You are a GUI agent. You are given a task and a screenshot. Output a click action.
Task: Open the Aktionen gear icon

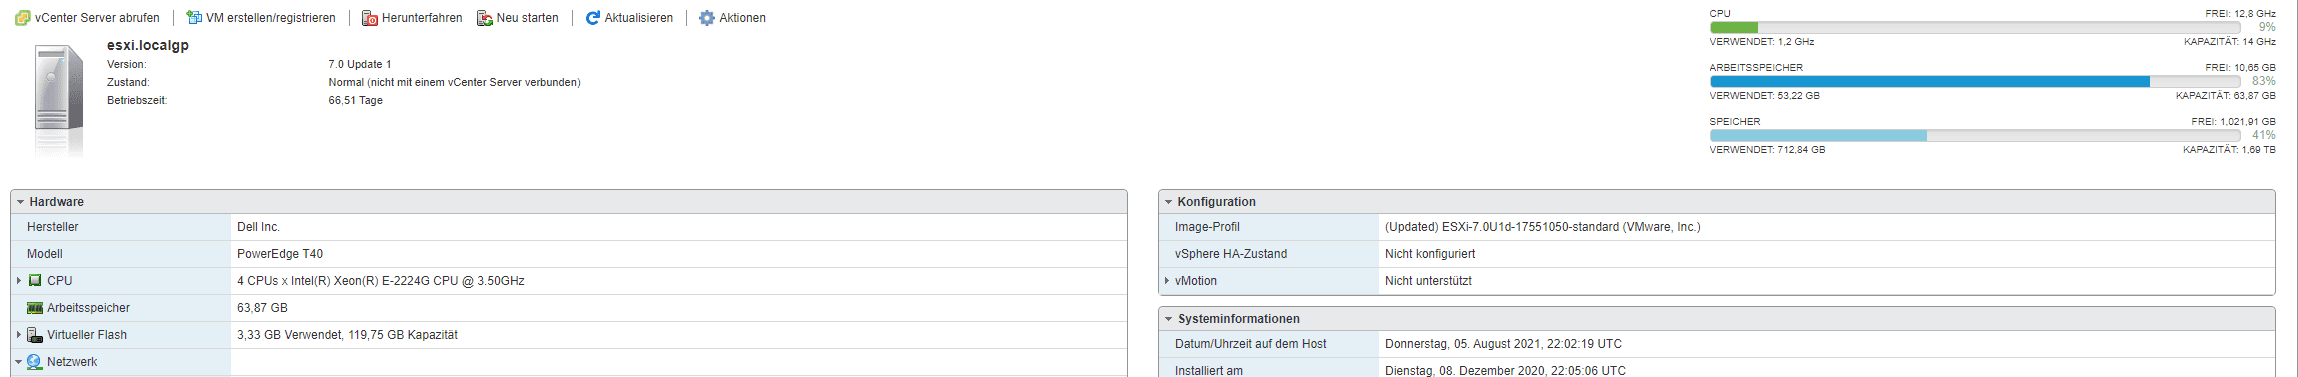pyautogui.click(x=707, y=18)
